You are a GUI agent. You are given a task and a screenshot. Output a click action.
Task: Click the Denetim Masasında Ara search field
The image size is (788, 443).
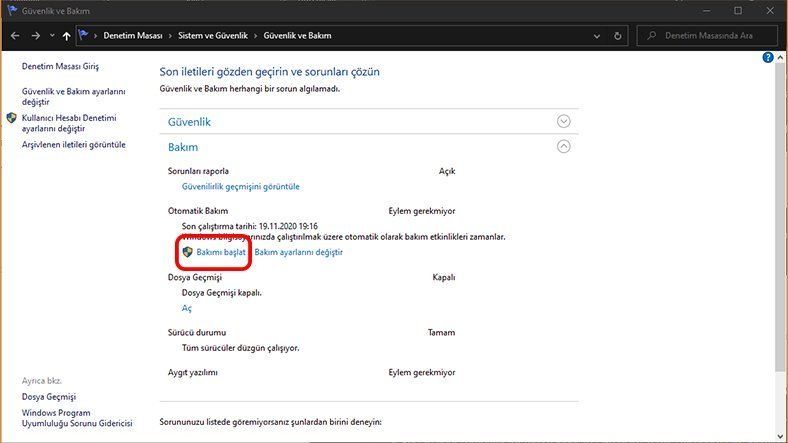(710, 36)
